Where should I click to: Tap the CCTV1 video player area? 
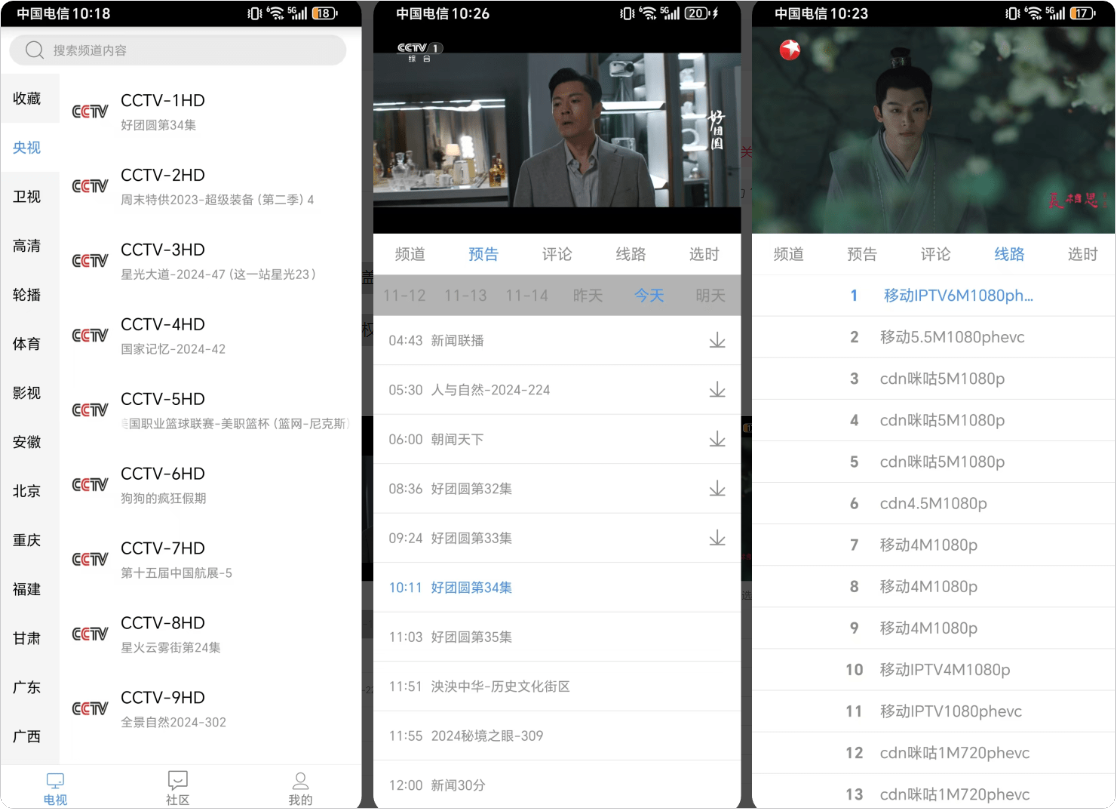point(557,130)
